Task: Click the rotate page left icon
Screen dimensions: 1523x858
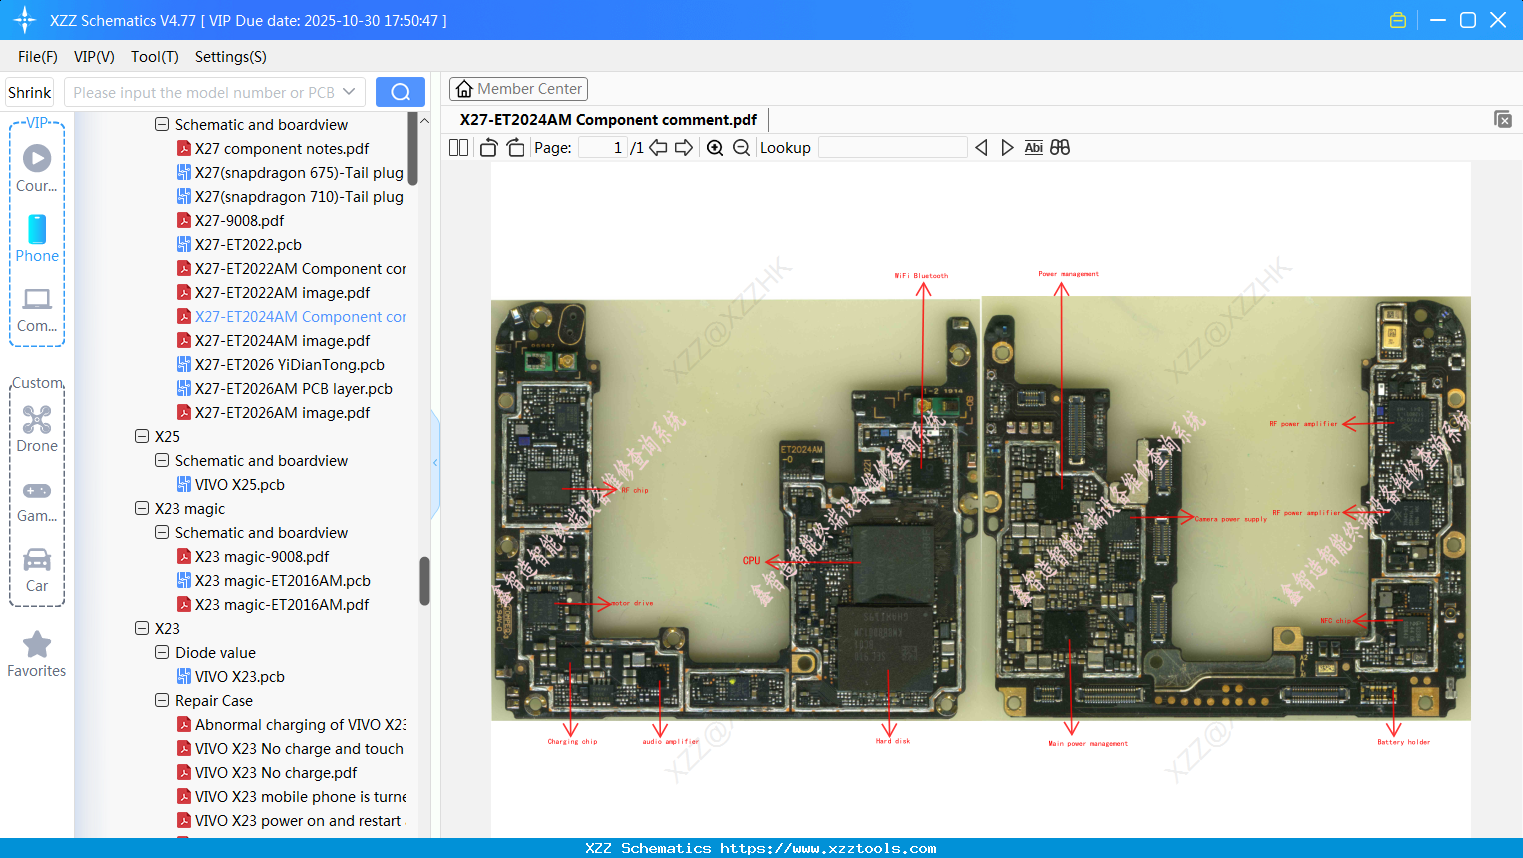Action: pos(487,147)
